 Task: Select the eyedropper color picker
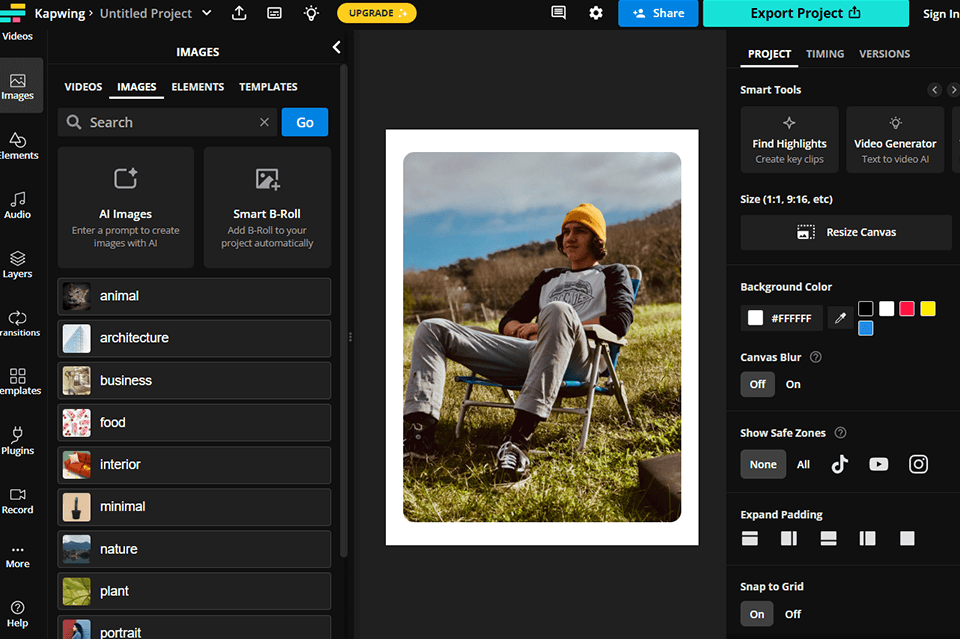pyautogui.click(x=840, y=318)
